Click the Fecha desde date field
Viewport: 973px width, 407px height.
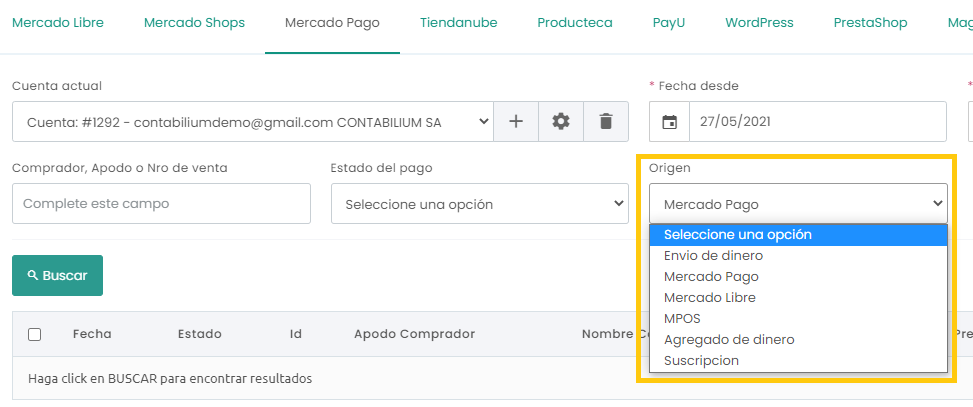point(818,122)
